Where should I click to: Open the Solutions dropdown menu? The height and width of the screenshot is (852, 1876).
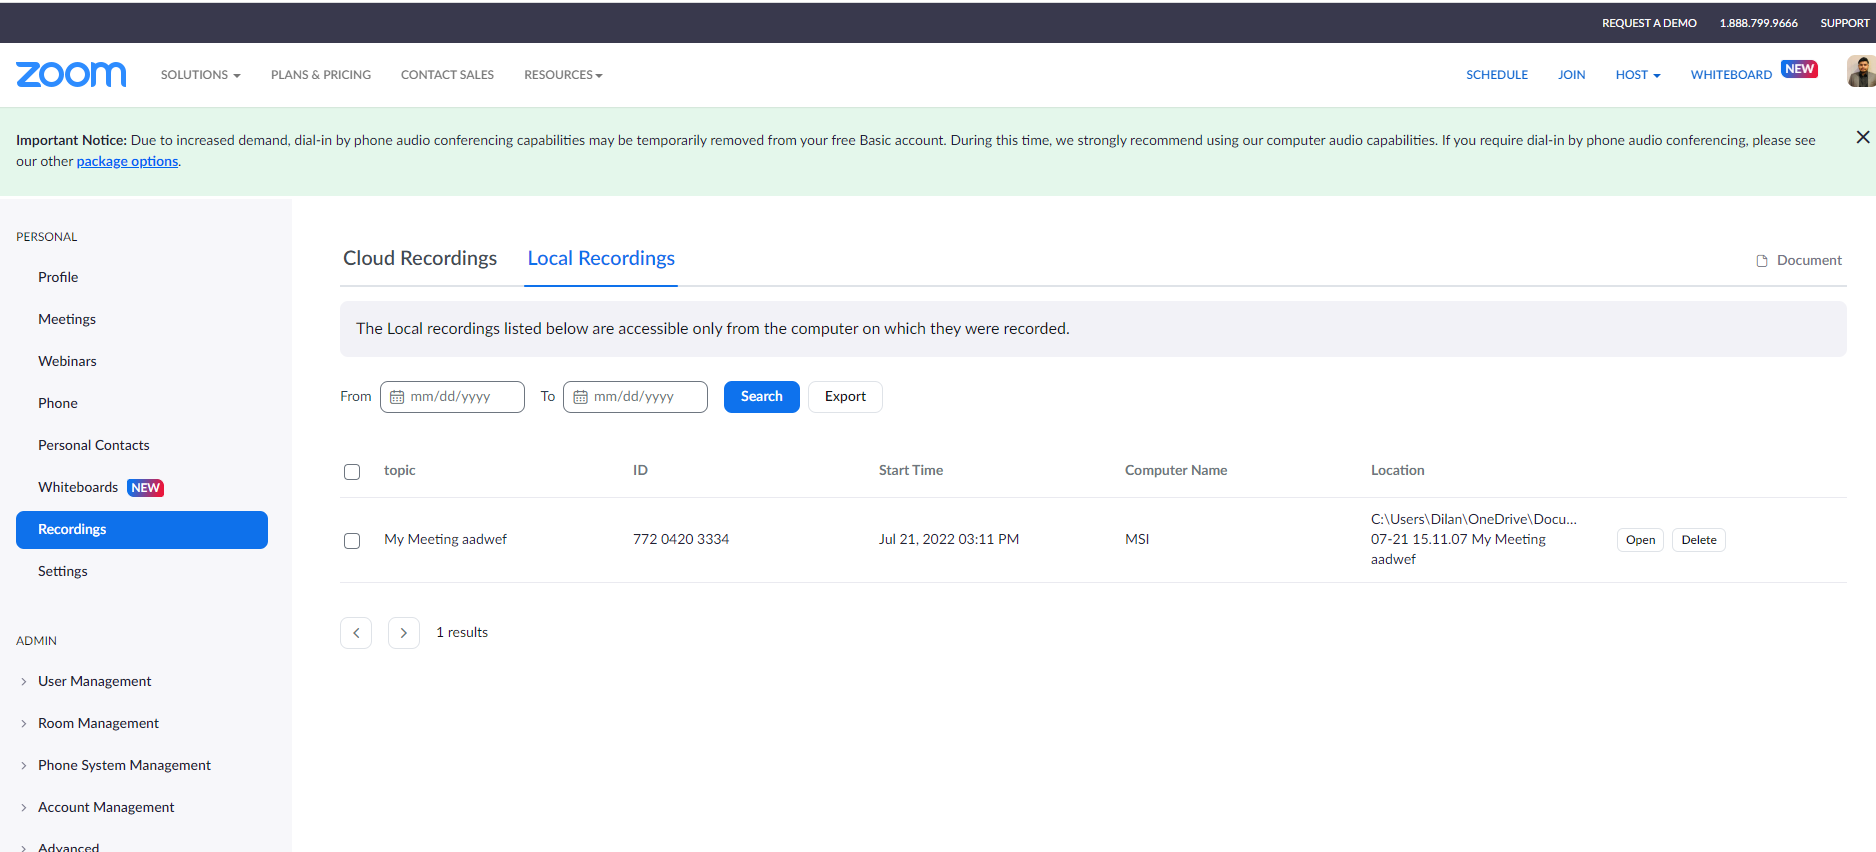coord(200,75)
